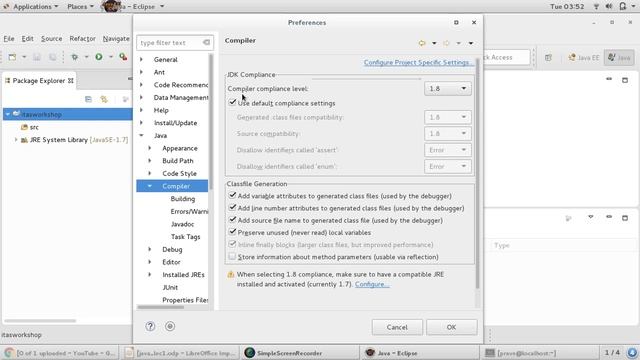This screenshot has height=360, width=640.
Task: Click Collapse All icon in Package Explorer
Action: (88, 99)
